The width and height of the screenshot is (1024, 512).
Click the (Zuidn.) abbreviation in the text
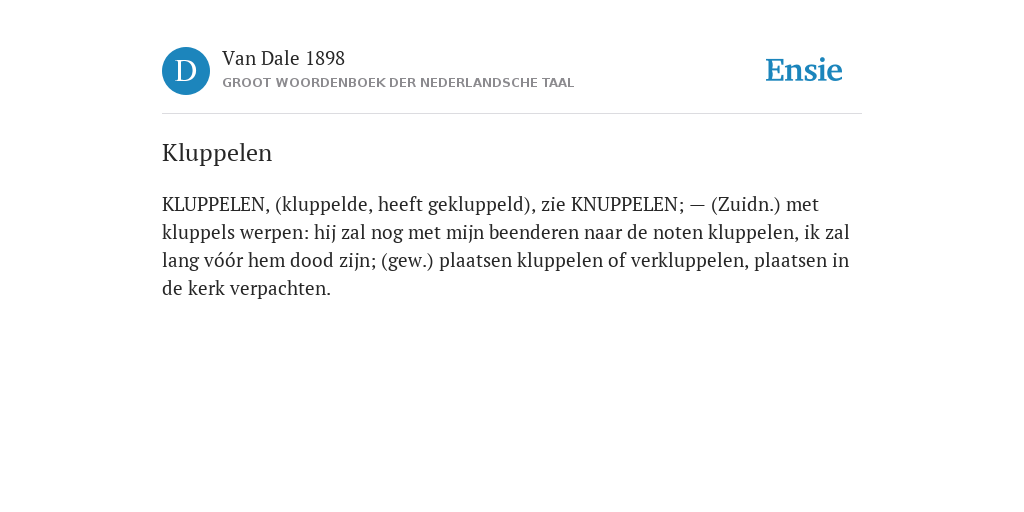(x=746, y=205)
